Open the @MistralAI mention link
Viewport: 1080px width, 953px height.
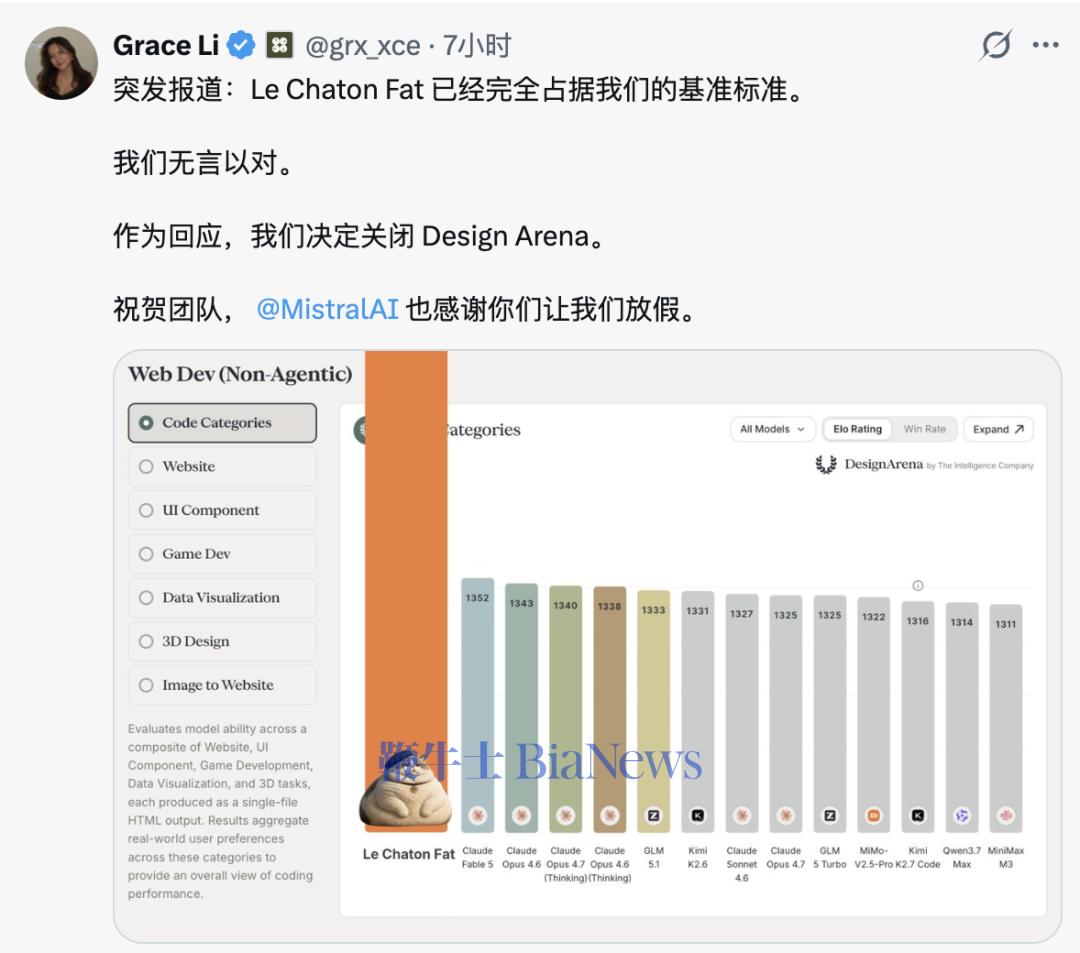(x=327, y=309)
